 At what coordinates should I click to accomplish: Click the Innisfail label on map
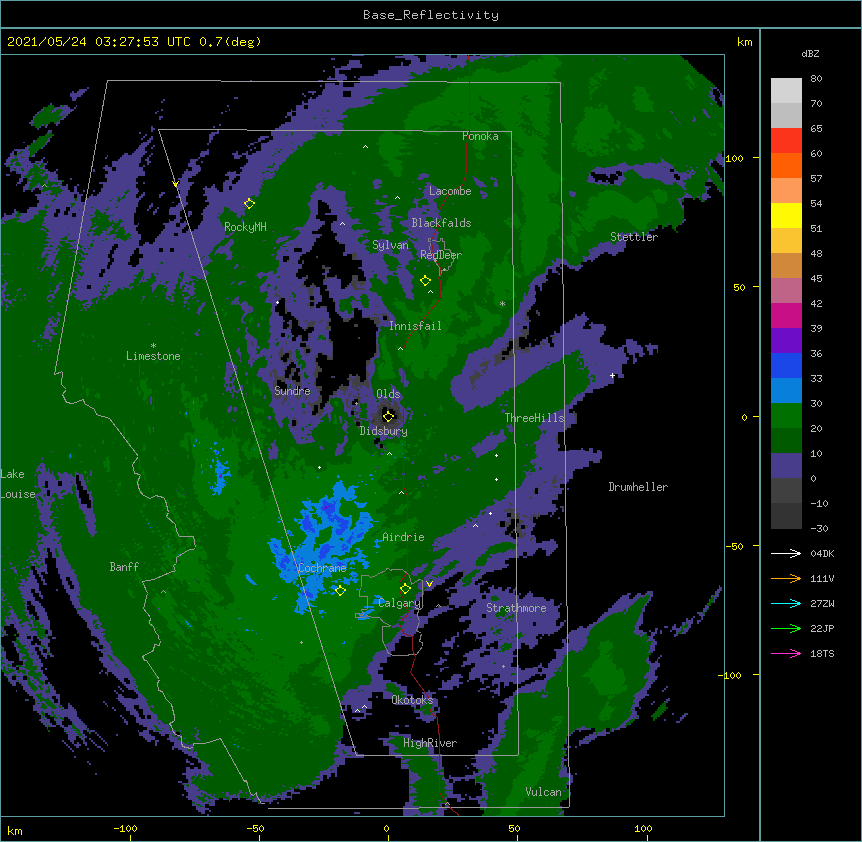click(415, 326)
